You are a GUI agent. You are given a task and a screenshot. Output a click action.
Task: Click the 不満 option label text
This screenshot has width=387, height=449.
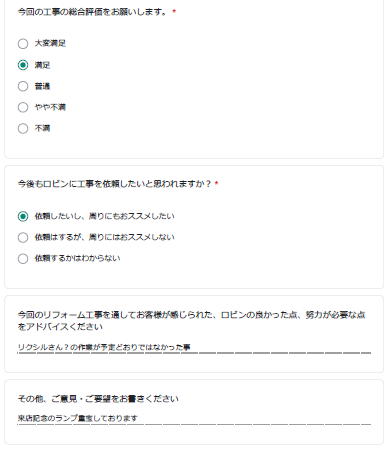tap(42, 128)
